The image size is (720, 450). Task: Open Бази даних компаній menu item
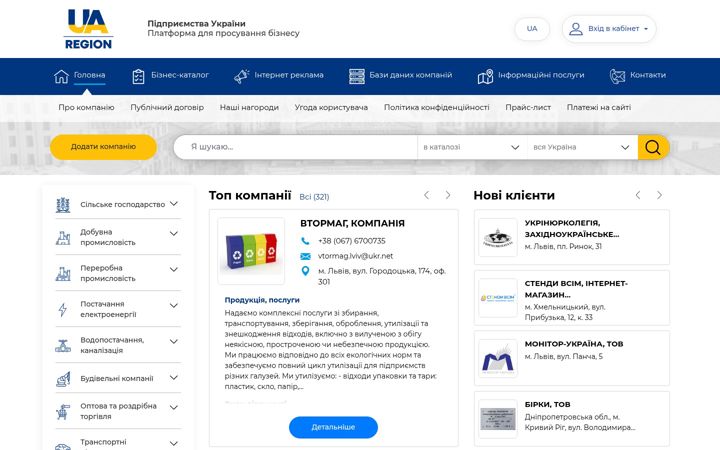pos(411,75)
